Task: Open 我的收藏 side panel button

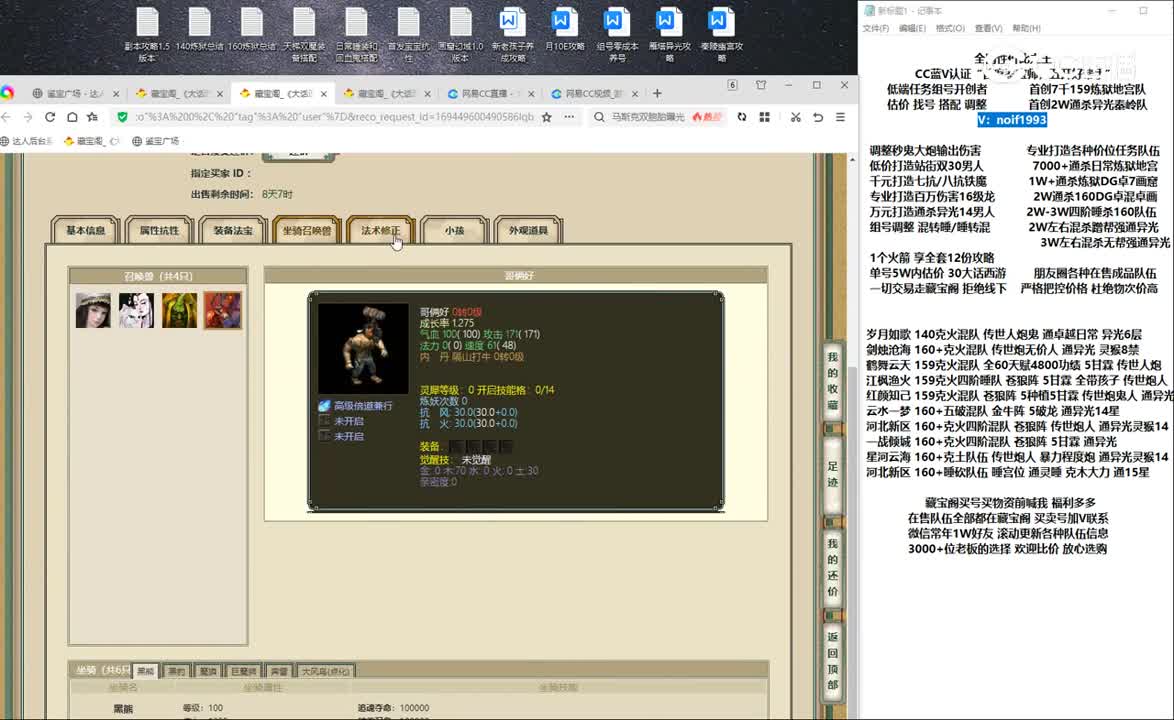Action: click(x=832, y=382)
